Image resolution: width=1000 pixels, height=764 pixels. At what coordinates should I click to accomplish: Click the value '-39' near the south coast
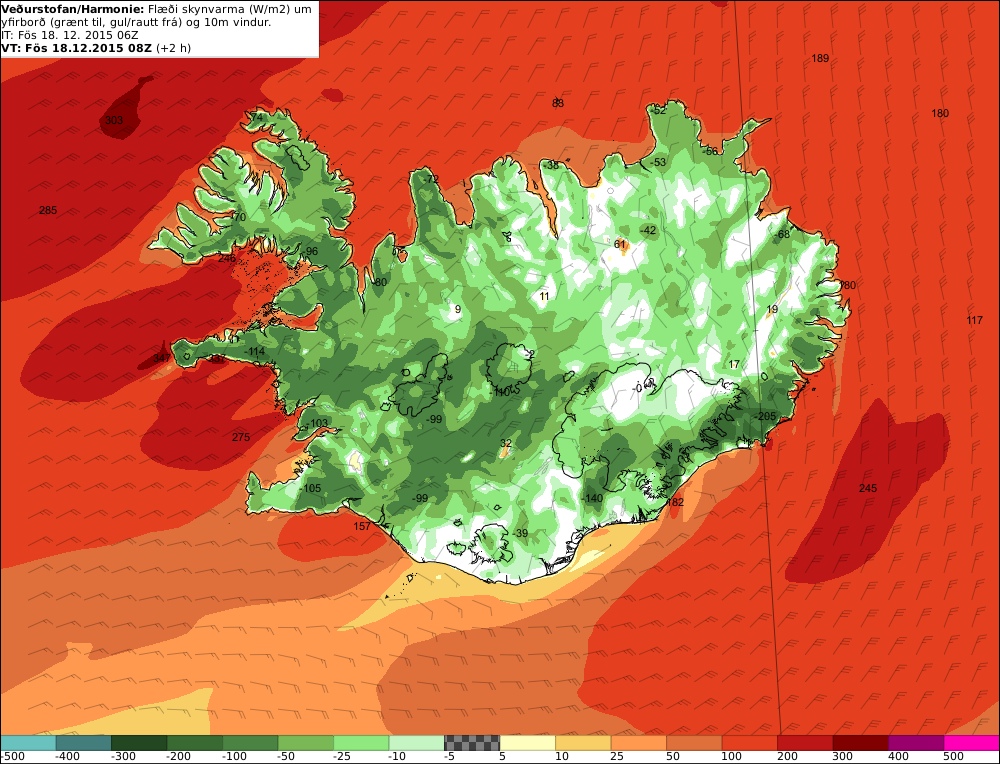520,533
